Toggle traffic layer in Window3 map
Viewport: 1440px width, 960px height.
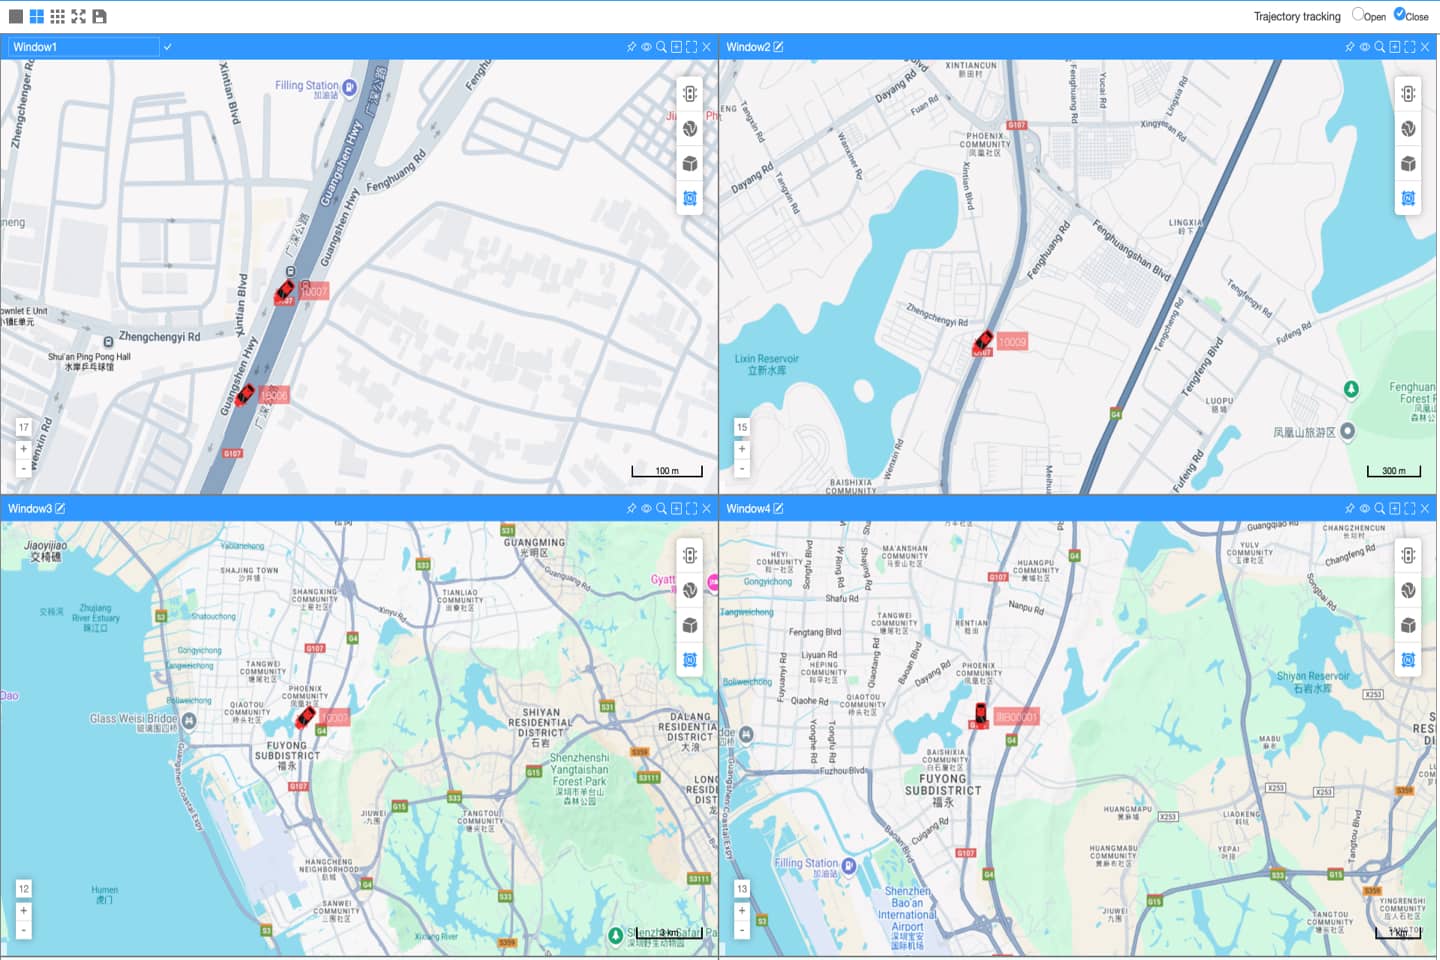click(x=690, y=555)
